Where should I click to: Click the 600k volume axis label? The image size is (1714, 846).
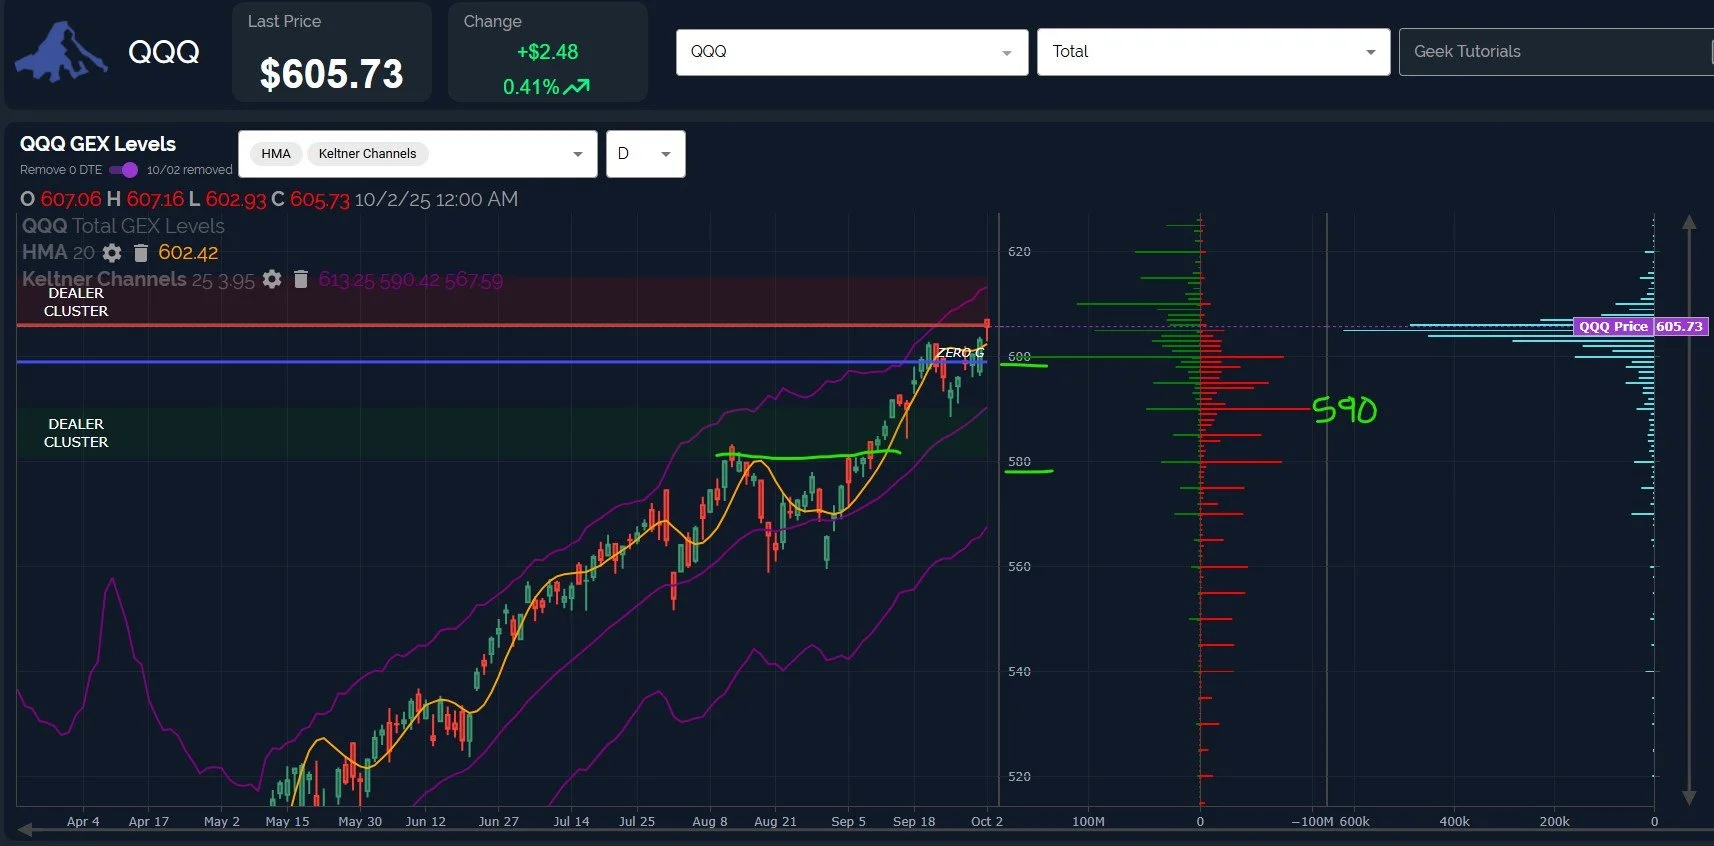(1354, 822)
